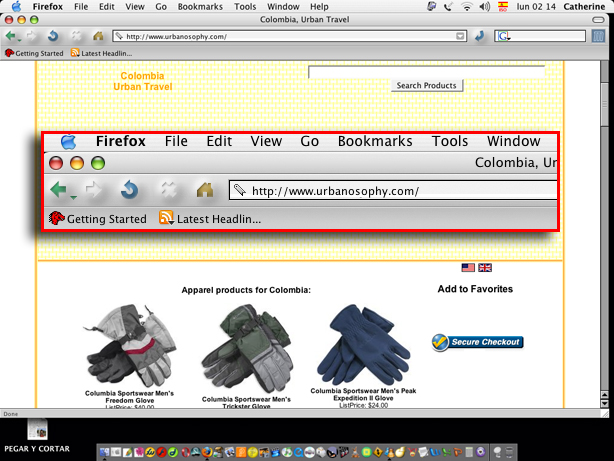
Task: Open Microsoft Excel from the Dock
Action: point(446,452)
